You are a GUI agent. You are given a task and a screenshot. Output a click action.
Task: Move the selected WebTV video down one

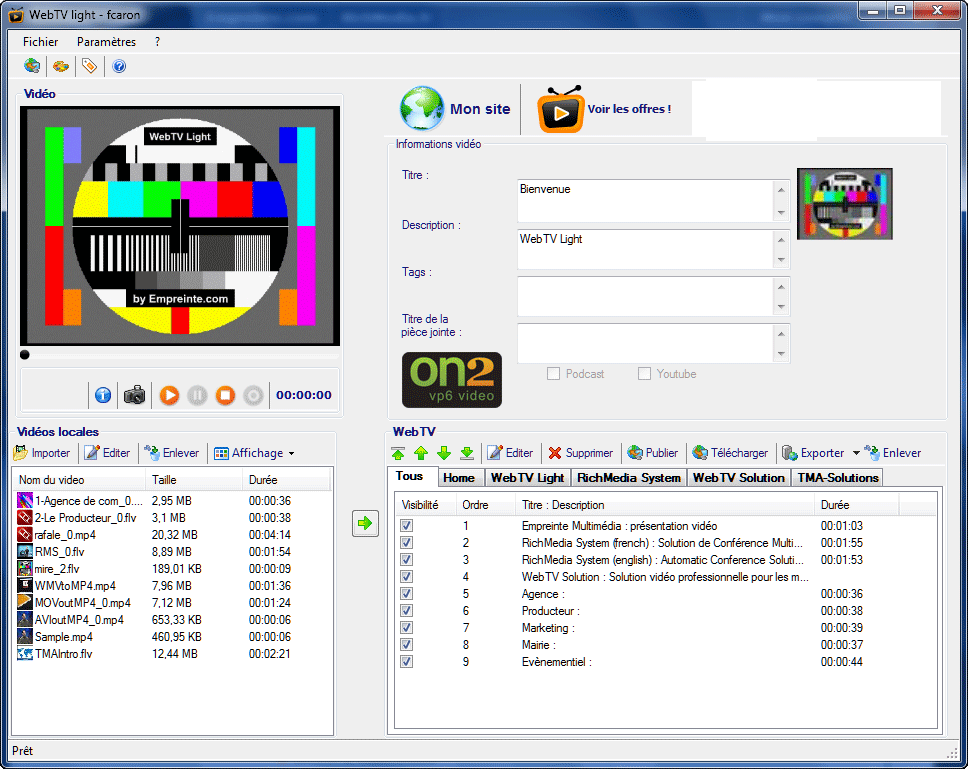coord(444,454)
